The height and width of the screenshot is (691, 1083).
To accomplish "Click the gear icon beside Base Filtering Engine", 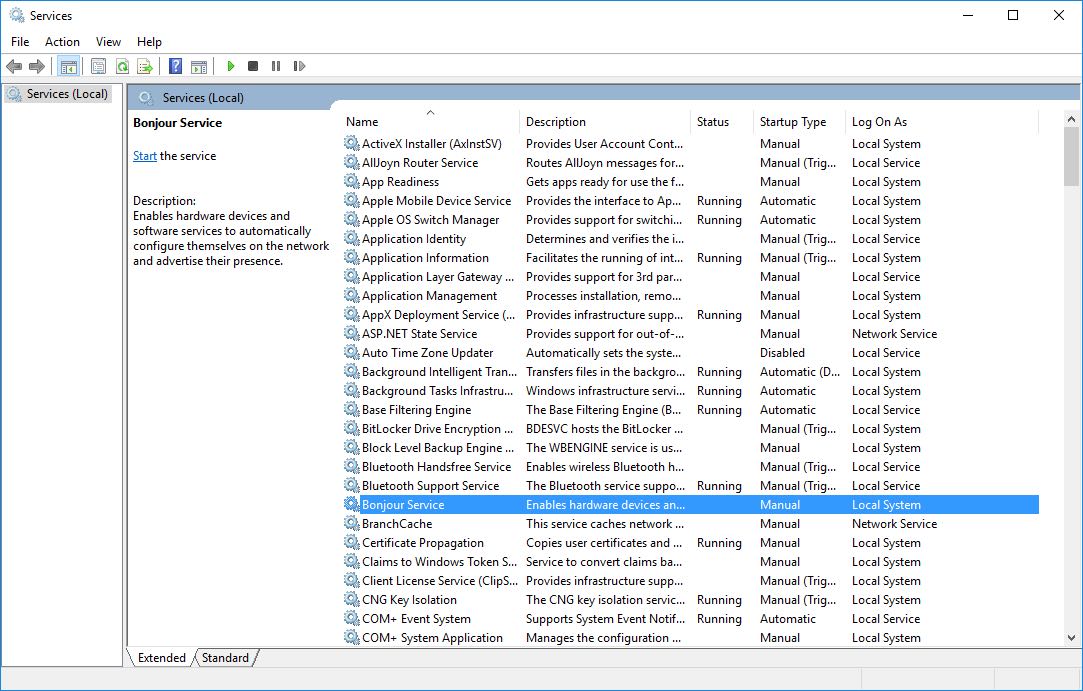I will click(x=352, y=410).
